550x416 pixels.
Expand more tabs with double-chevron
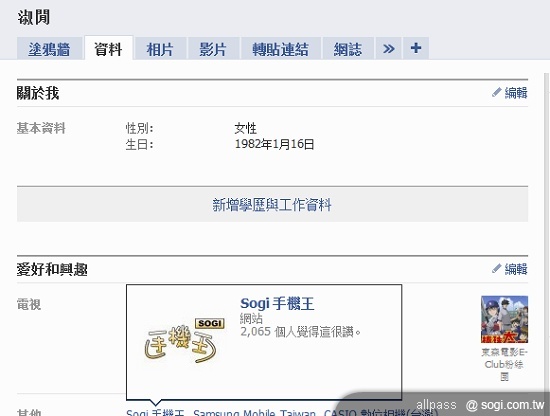(x=389, y=48)
